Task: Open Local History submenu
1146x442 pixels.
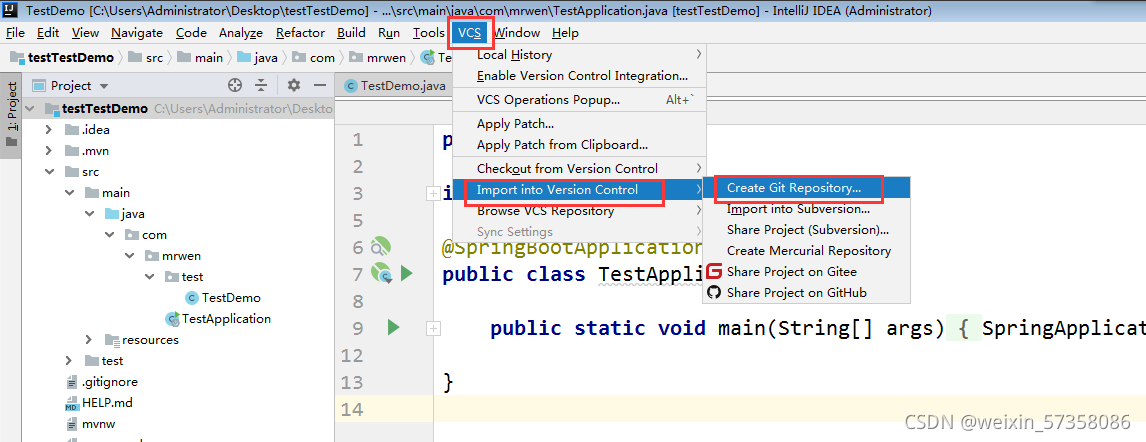Action: (579, 55)
